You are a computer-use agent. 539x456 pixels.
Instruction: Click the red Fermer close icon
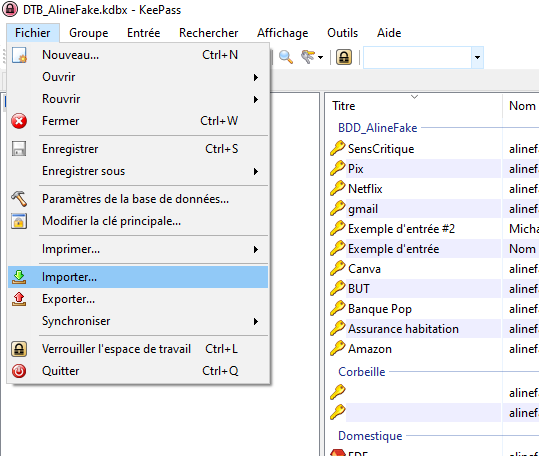[19, 121]
